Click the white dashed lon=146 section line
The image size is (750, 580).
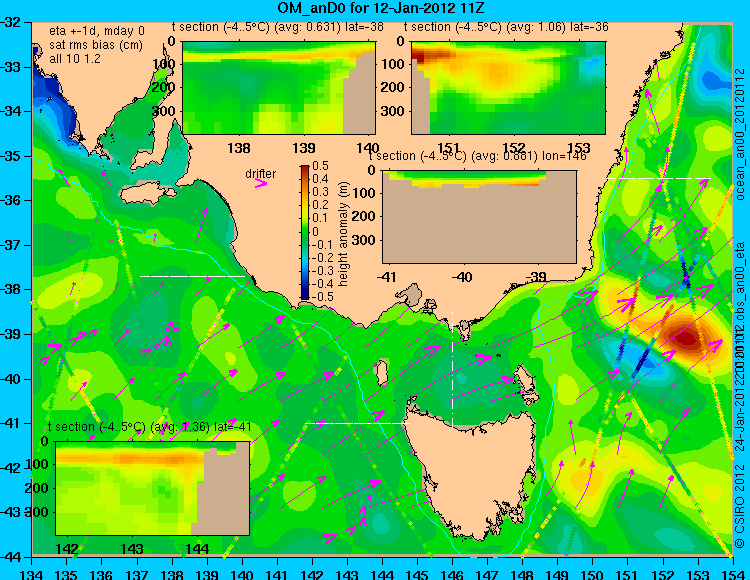pyautogui.click(x=452, y=369)
